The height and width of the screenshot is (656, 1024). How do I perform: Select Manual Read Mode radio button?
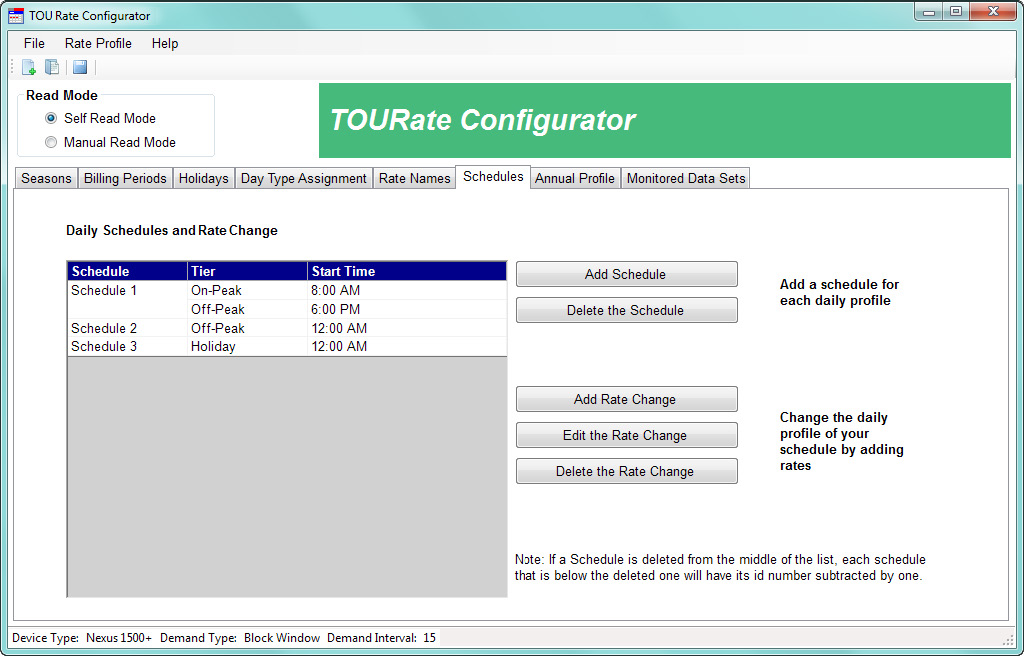[x=51, y=142]
